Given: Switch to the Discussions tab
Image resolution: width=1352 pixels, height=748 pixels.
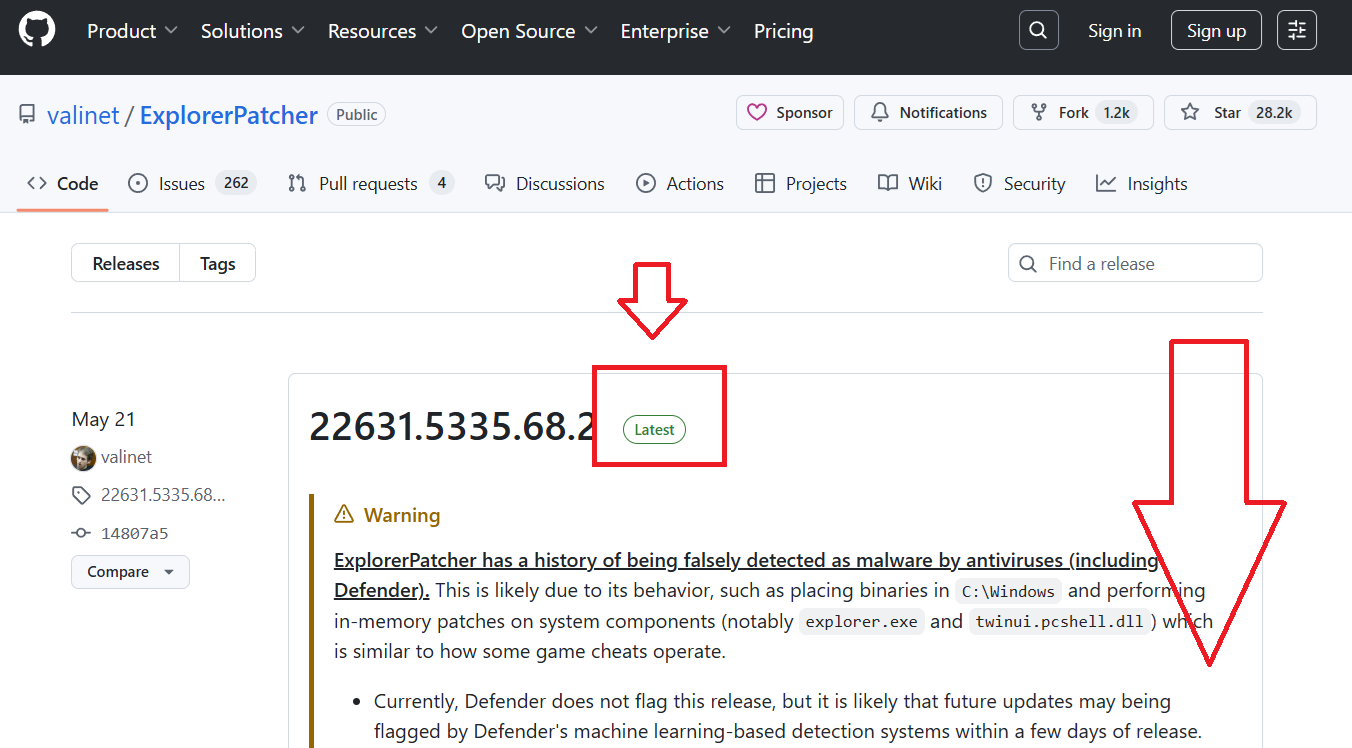Looking at the screenshot, I should click(544, 184).
